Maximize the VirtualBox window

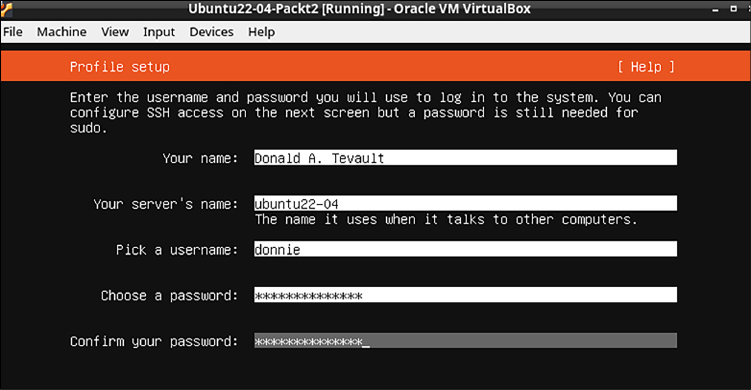733,9
